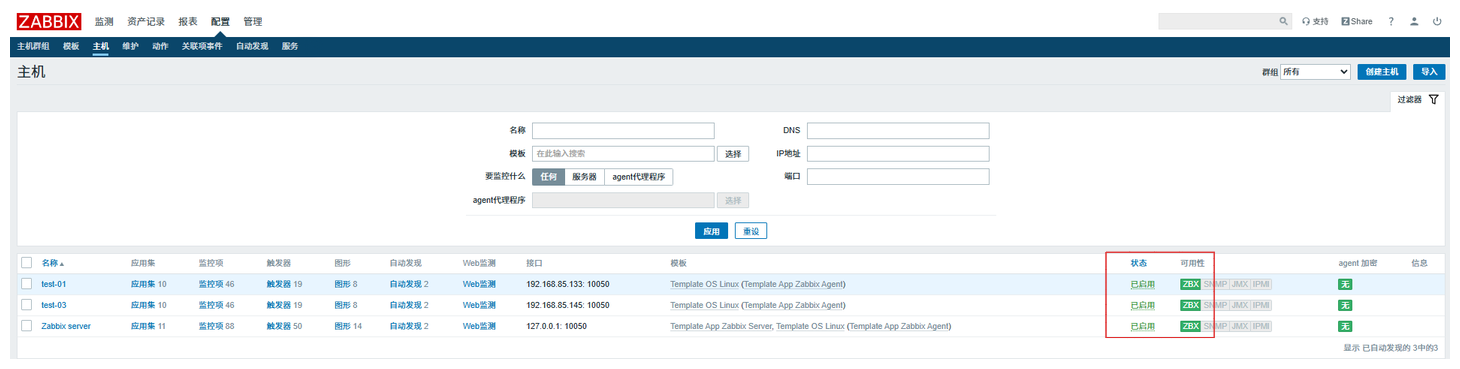Image resolution: width=1460 pixels, height=369 pixels.
Task: Go to 自动发现 submenu
Action: click(x=252, y=46)
